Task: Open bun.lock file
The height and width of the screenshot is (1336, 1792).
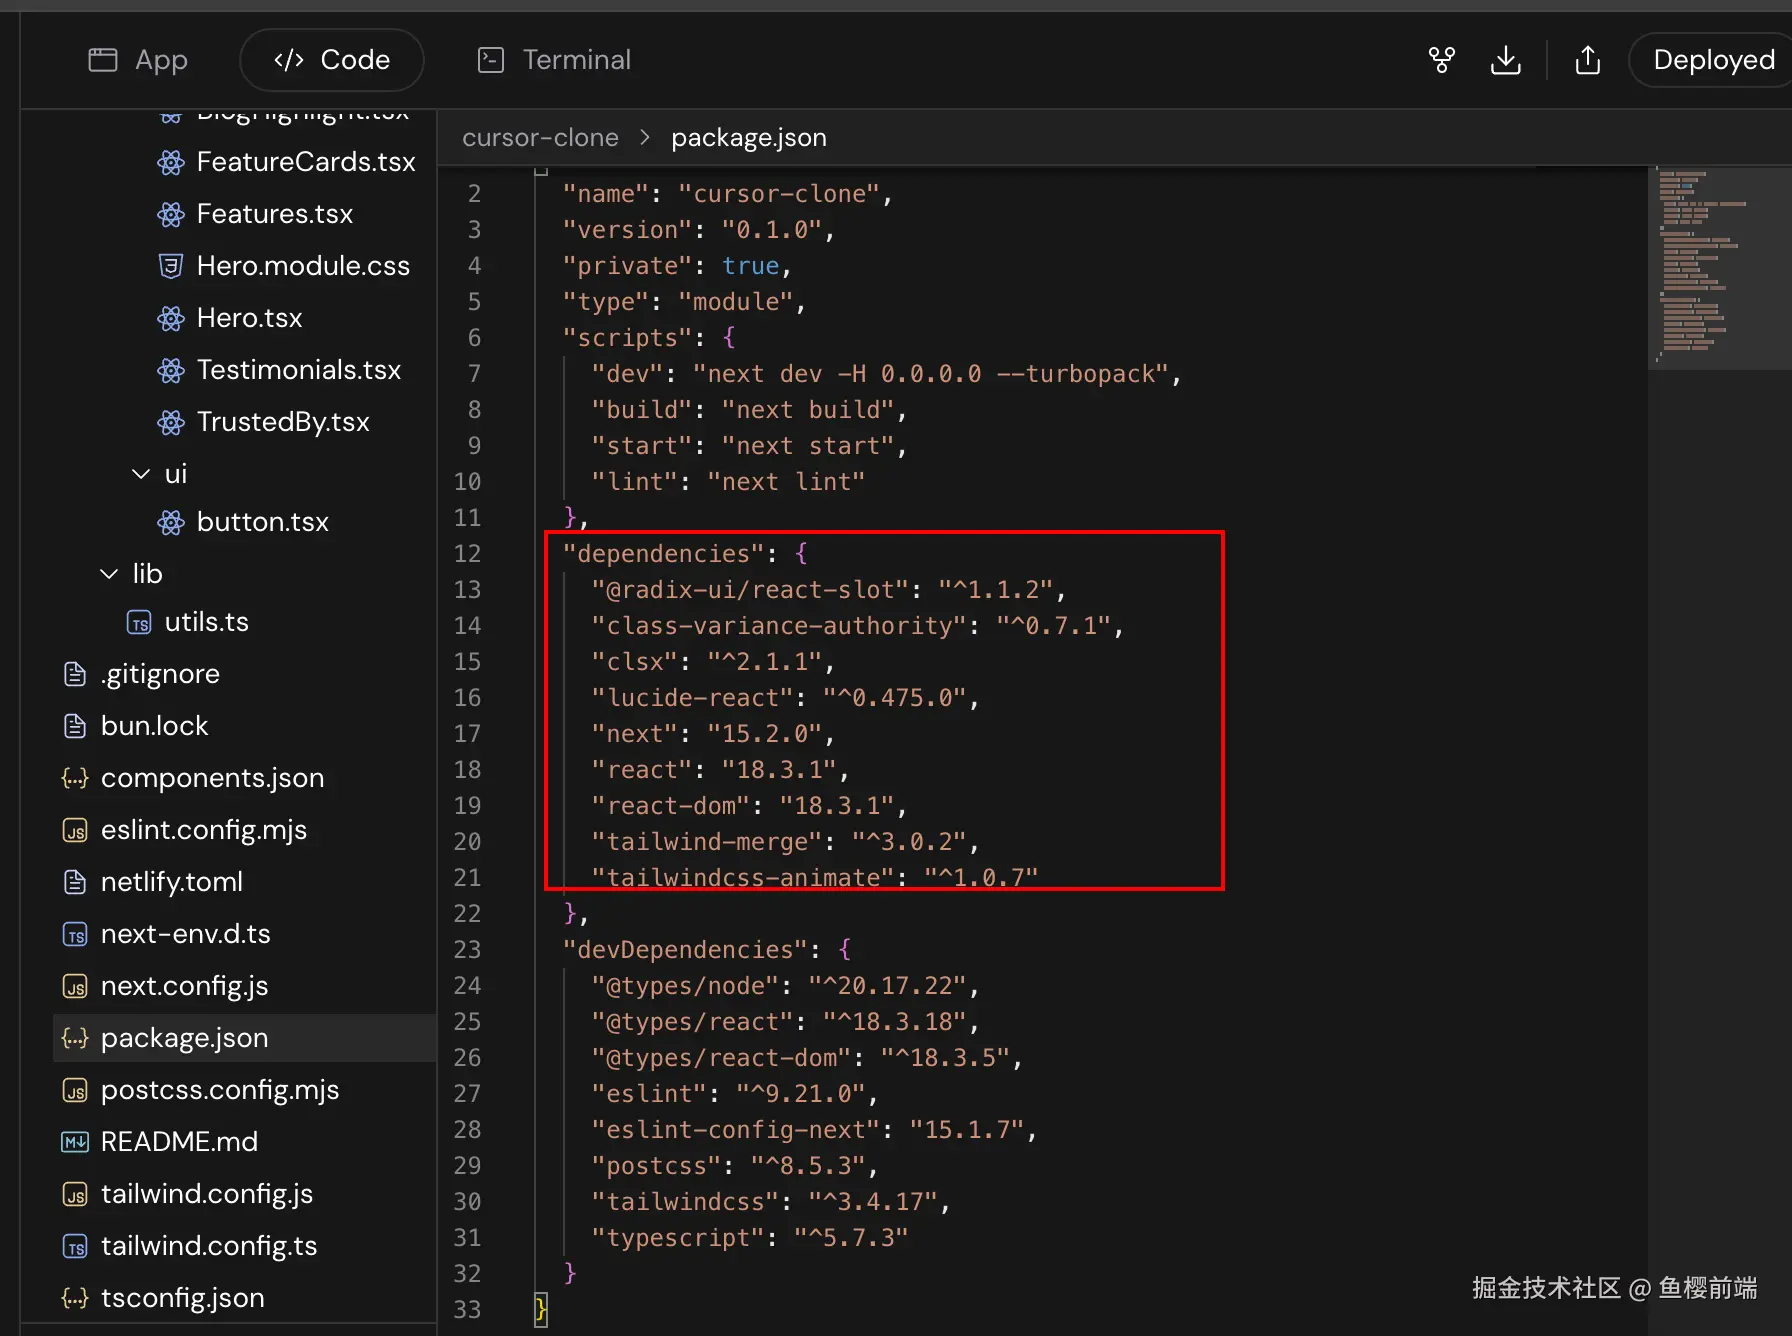Action: (154, 726)
